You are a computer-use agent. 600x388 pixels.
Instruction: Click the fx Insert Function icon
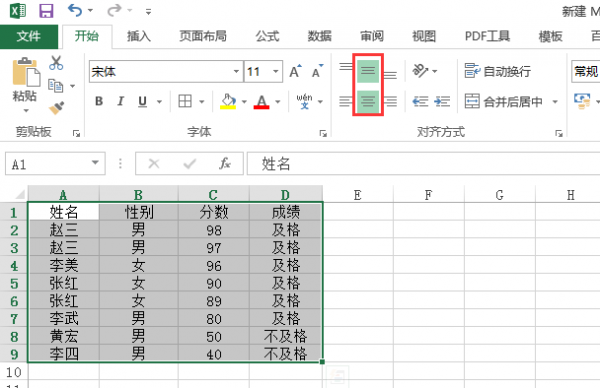(225, 164)
